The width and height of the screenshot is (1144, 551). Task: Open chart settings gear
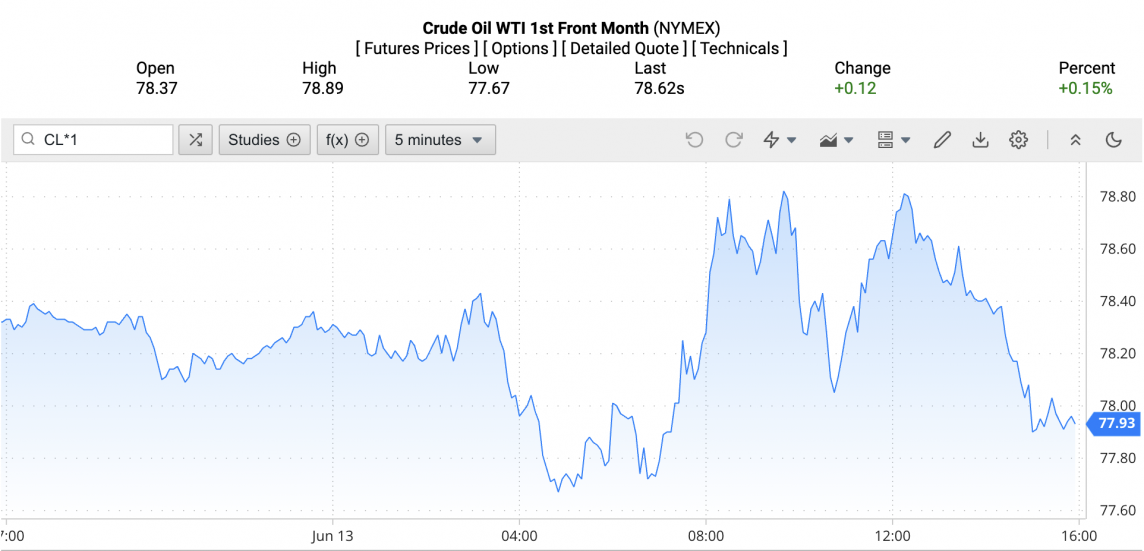(x=1018, y=140)
